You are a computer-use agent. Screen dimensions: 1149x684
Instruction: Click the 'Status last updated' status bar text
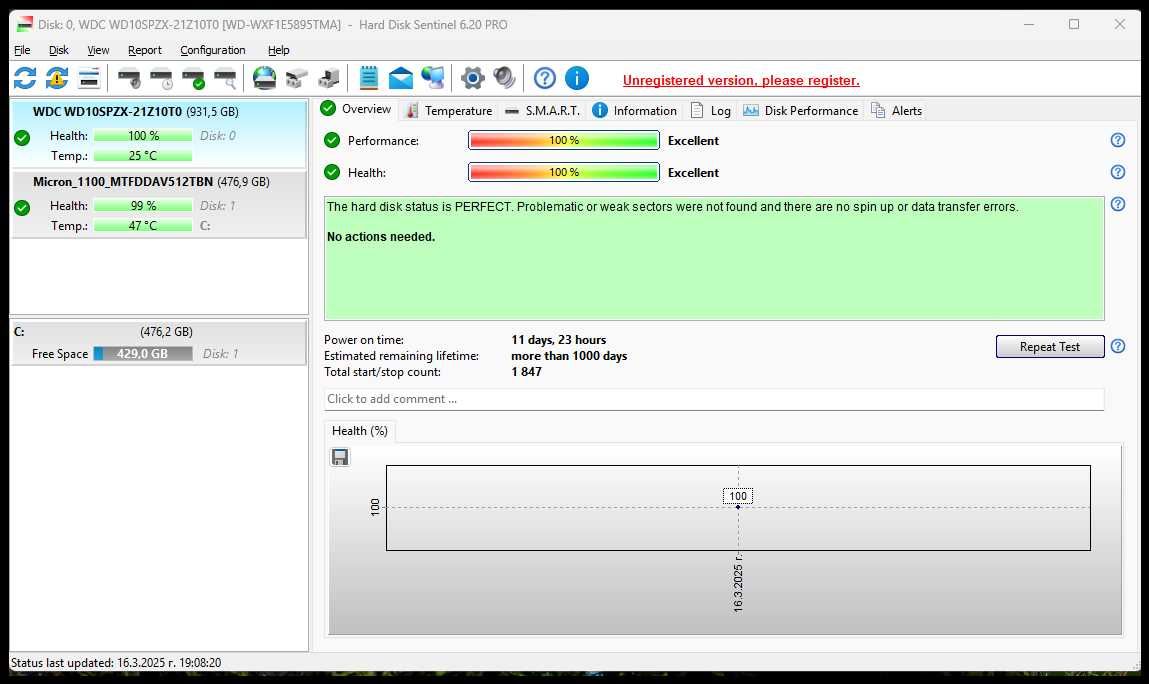pyautogui.click(x=116, y=663)
